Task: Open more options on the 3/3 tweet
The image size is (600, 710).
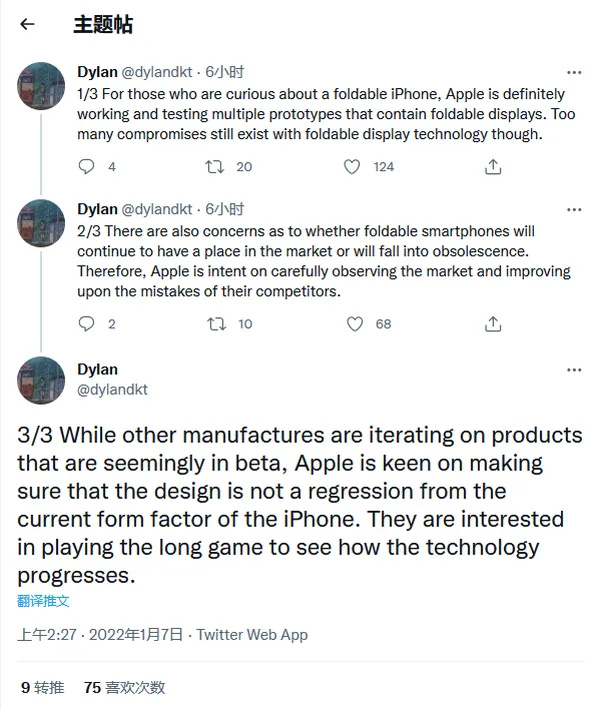Action: coord(574,370)
